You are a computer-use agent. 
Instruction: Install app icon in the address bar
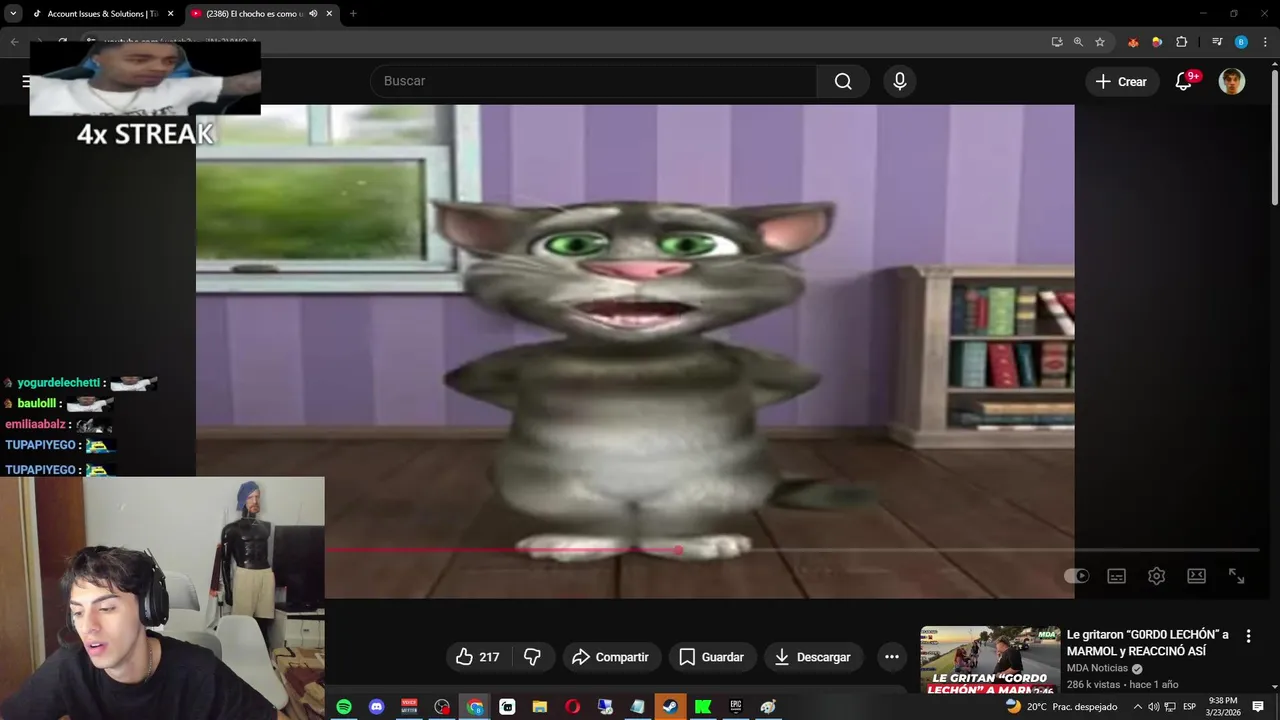[x=1057, y=42]
